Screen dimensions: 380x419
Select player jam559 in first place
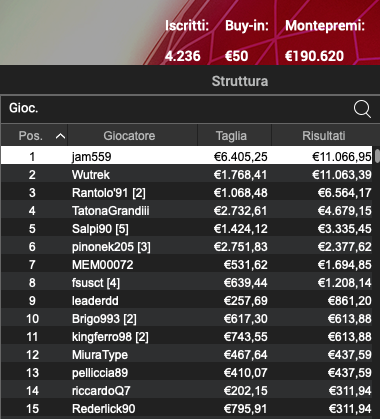(187, 156)
